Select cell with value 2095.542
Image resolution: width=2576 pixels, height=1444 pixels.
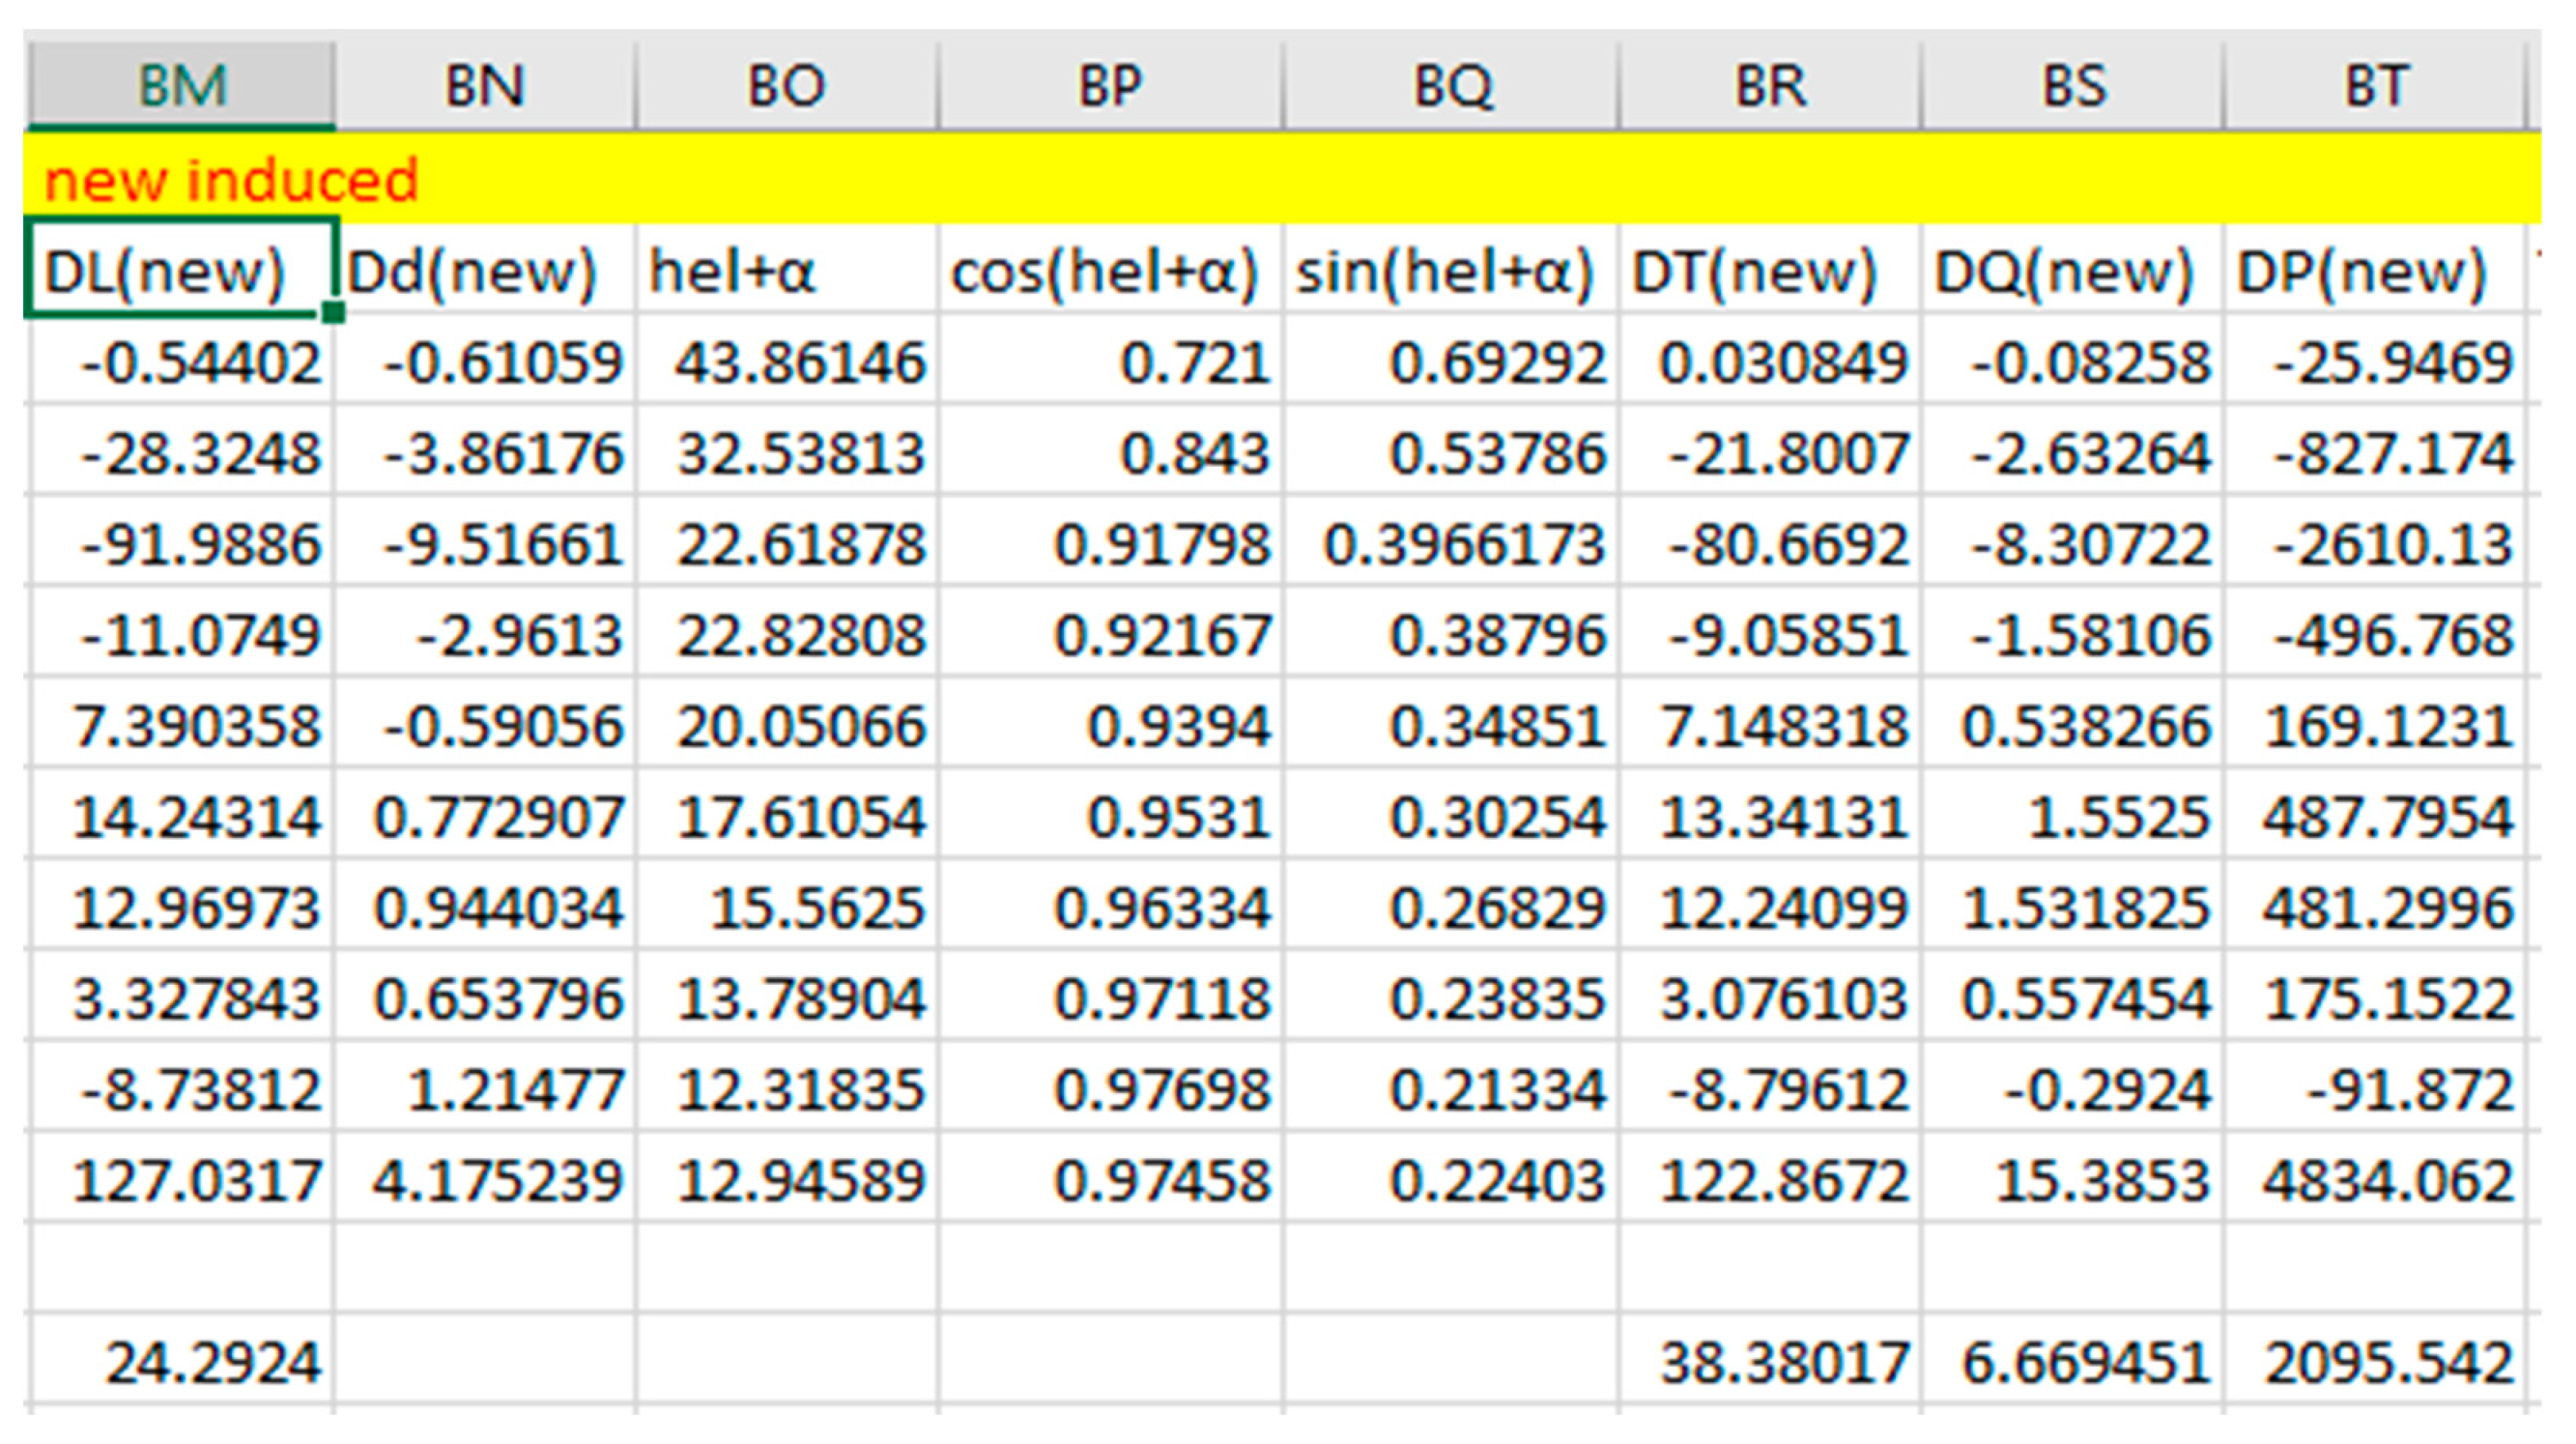click(2388, 1363)
